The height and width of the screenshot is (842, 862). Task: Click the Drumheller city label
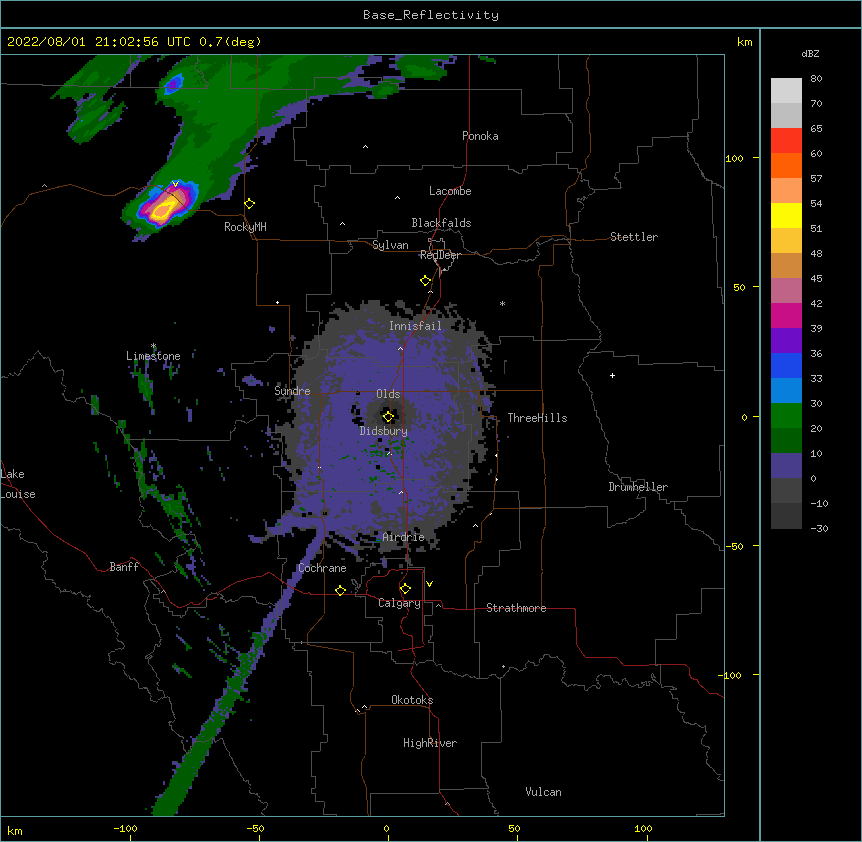coord(638,487)
